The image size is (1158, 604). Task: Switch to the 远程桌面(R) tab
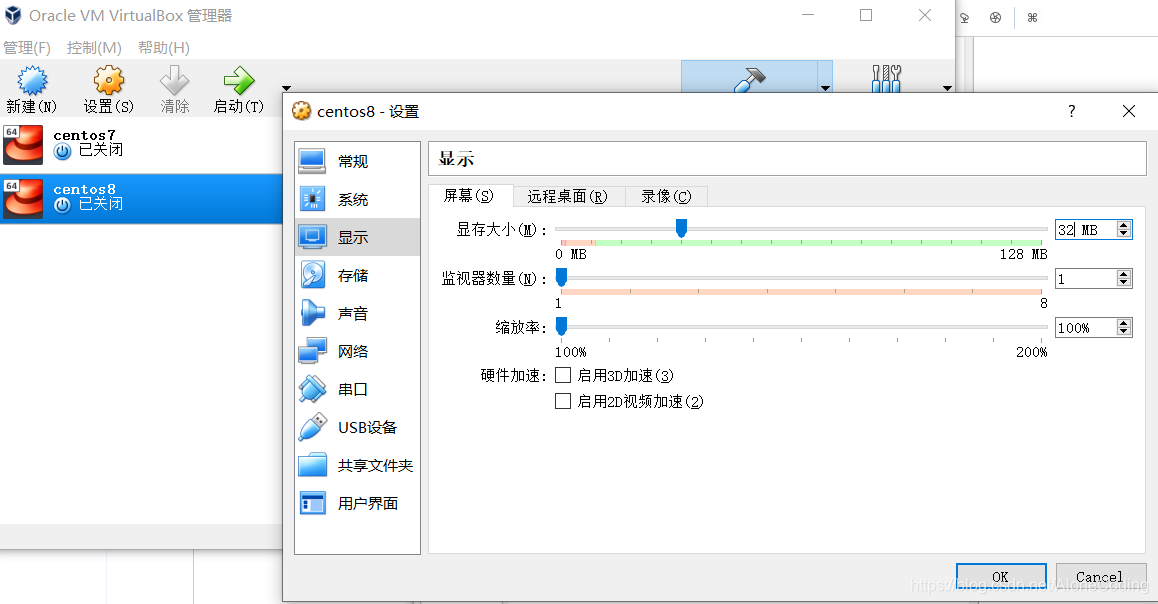(x=568, y=196)
